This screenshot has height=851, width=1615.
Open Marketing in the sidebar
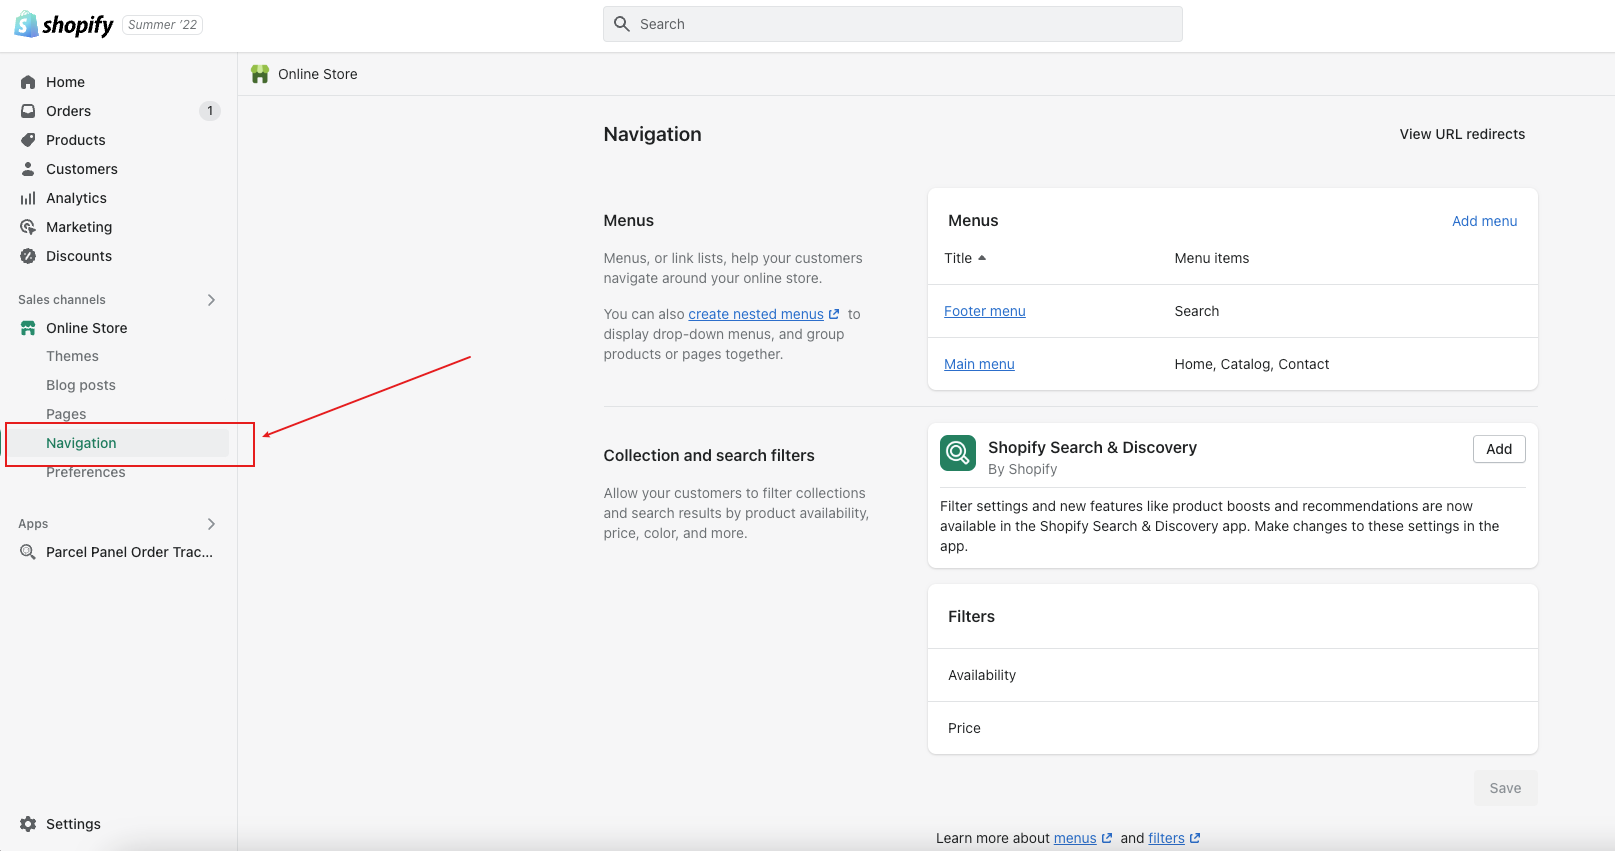[79, 227]
